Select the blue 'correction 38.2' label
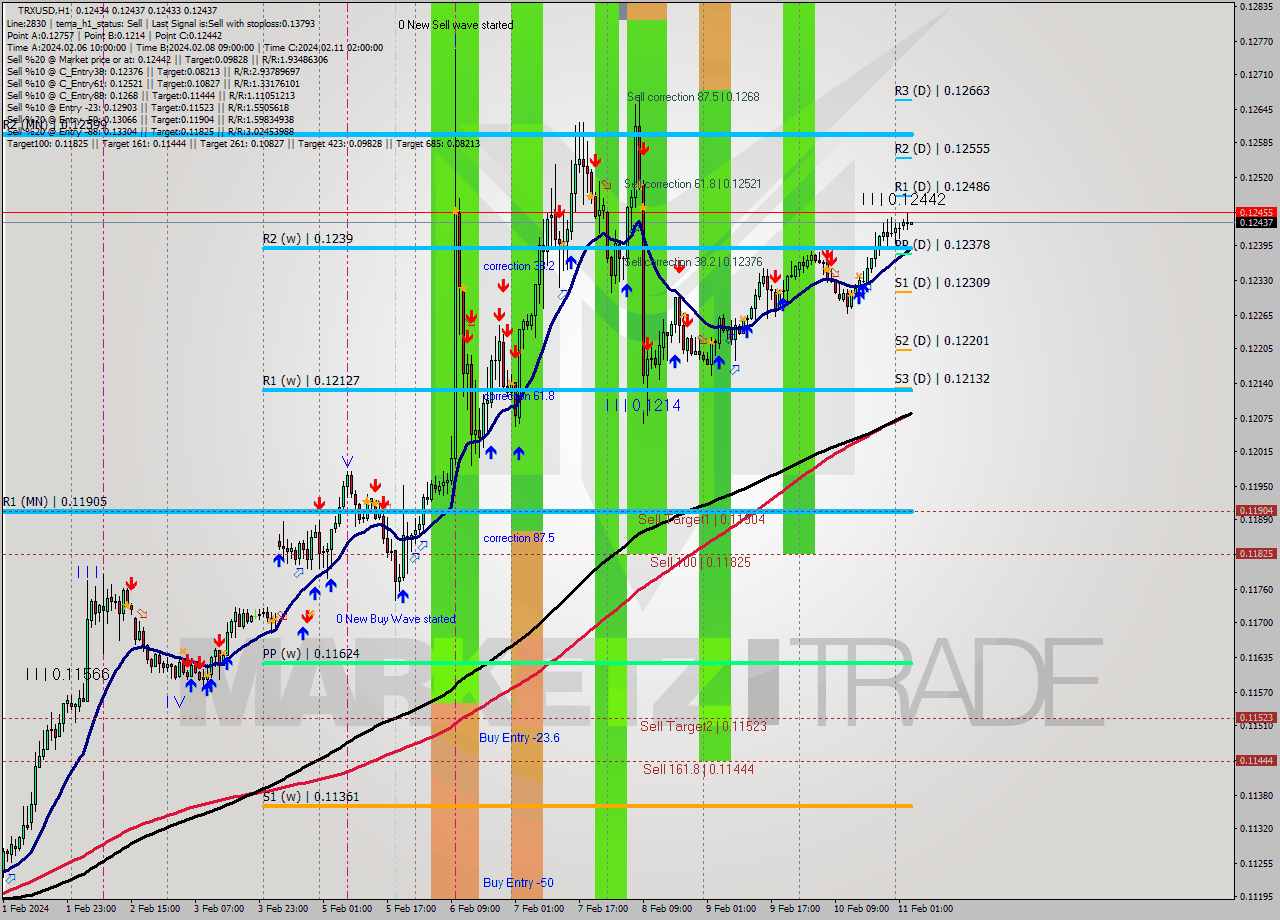Viewport: 1280px width, 920px height. pyautogui.click(x=518, y=267)
